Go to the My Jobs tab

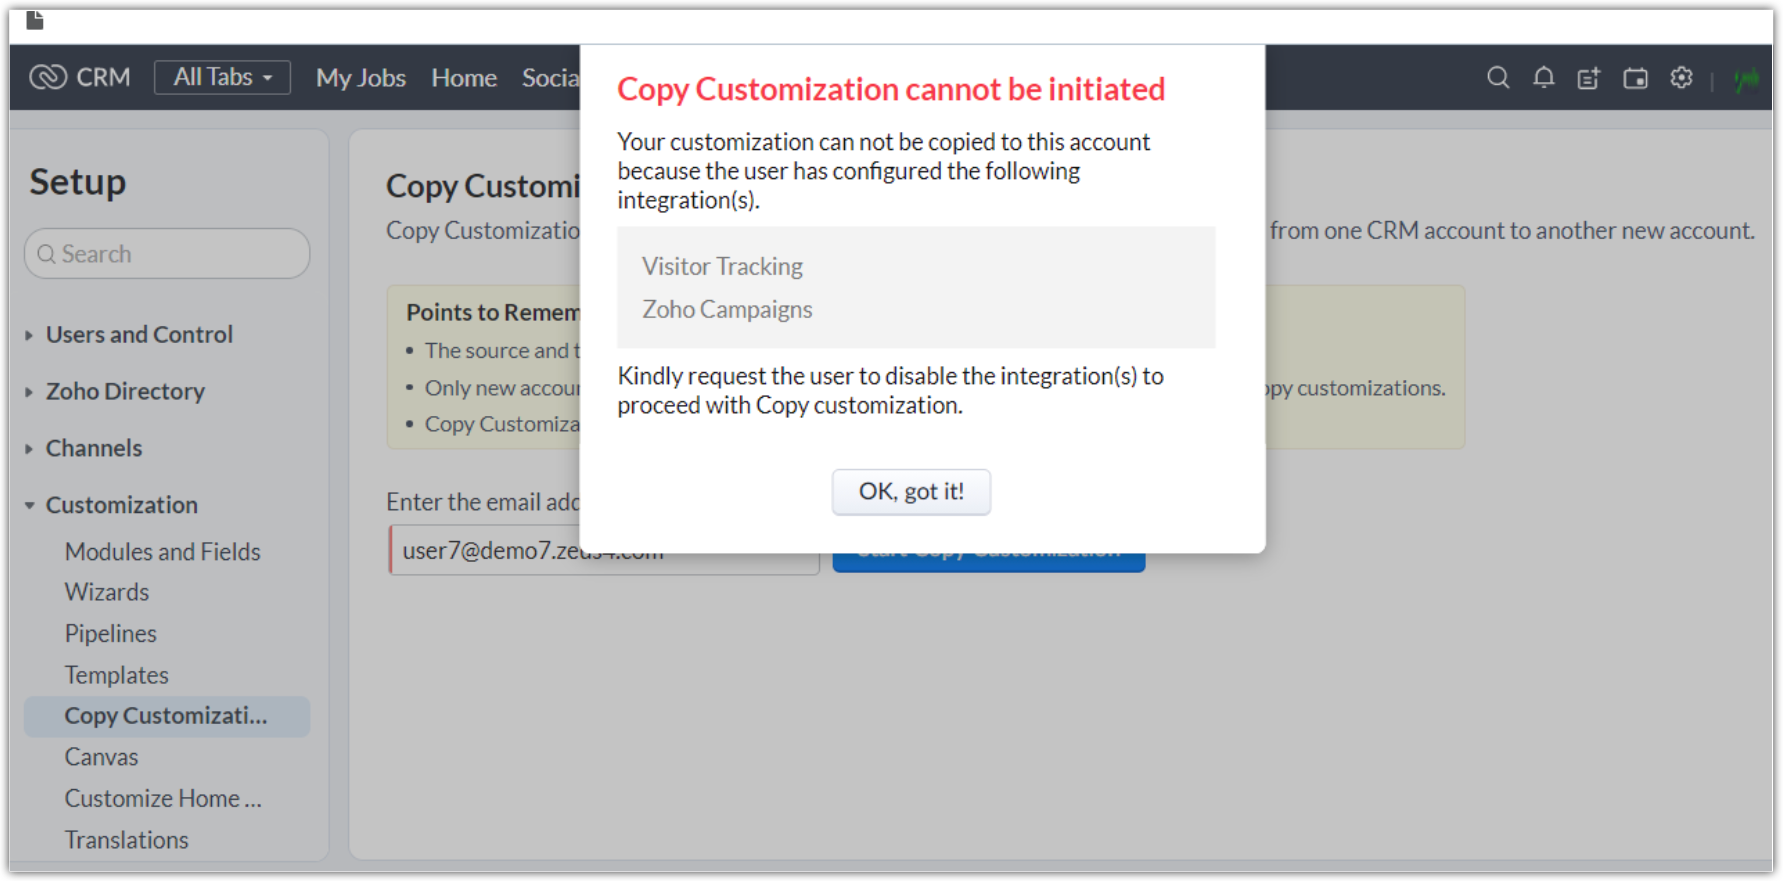[361, 78]
